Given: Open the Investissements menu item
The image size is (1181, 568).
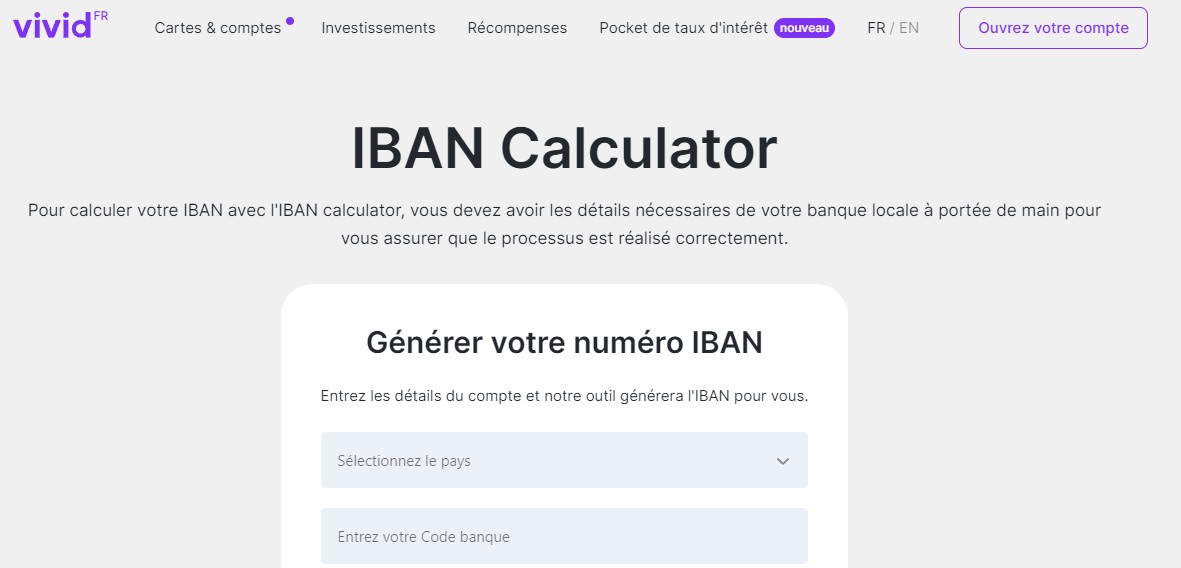Looking at the screenshot, I should [x=378, y=28].
